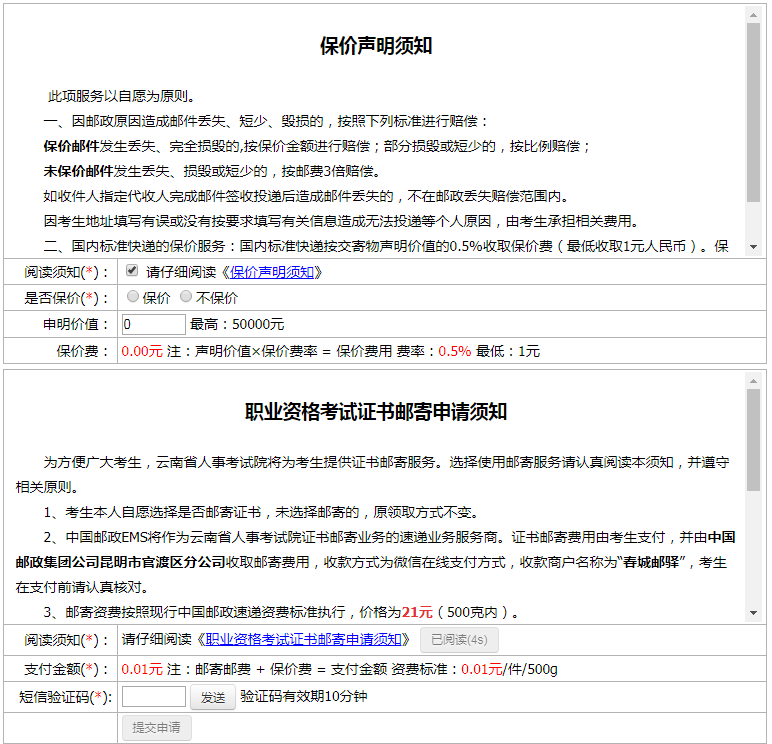Click up arrow of insurance notice scrollbar
The height and width of the screenshot is (744, 772).
[x=753, y=14]
